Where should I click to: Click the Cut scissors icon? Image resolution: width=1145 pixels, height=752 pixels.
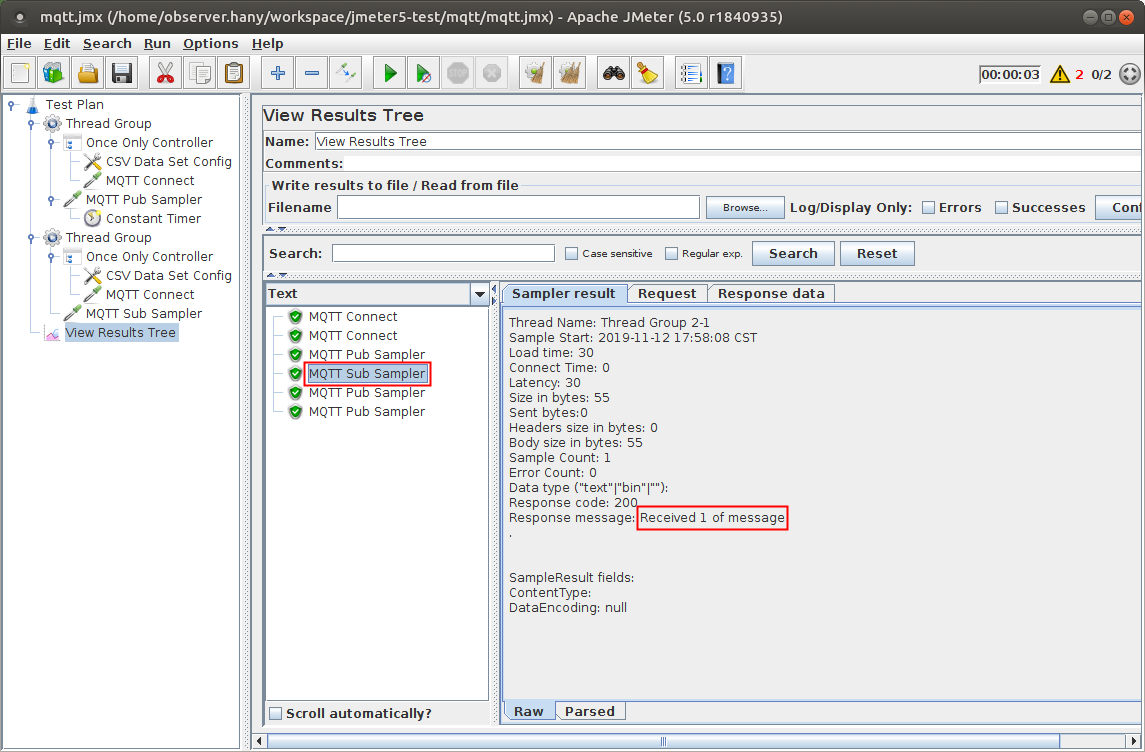pos(166,73)
